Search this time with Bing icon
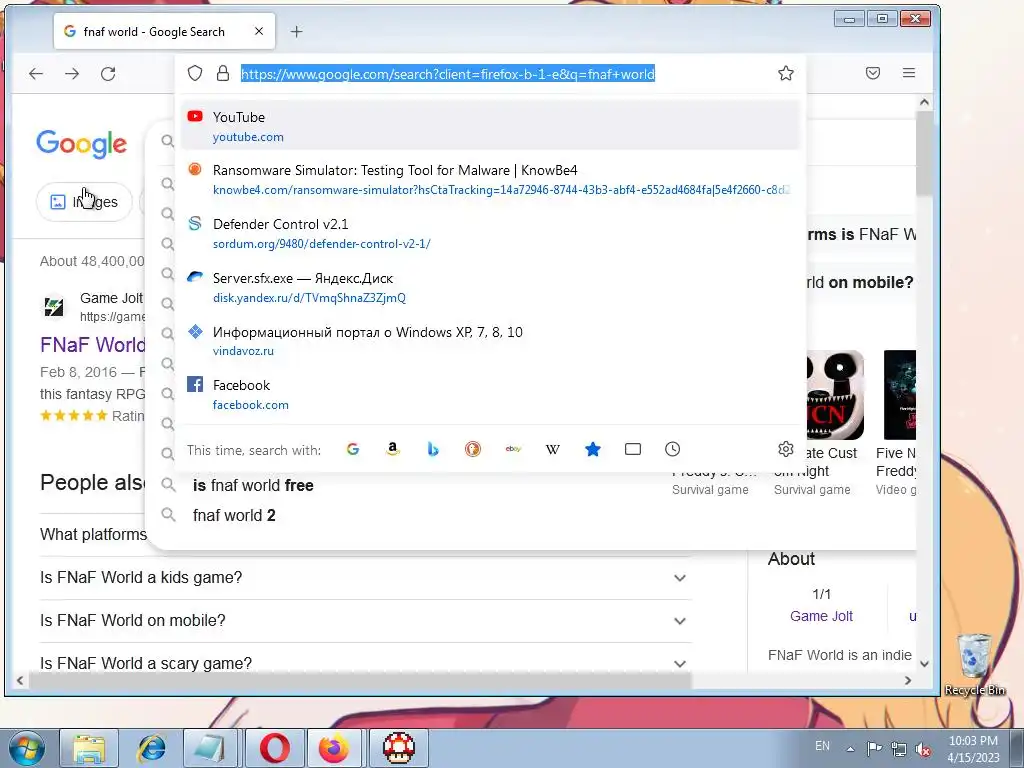The image size is (1024, 768). click(x=432, y=449)
